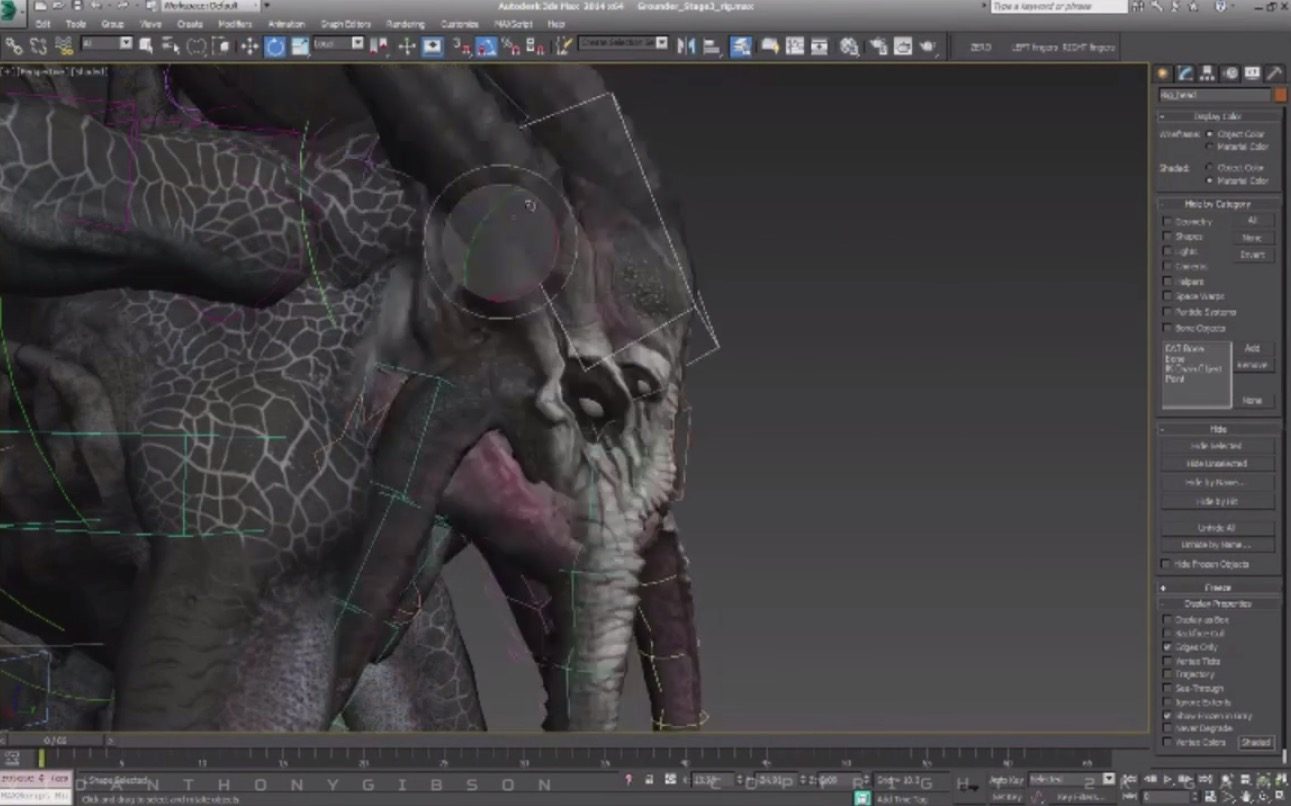
Task: Open reference coordinate system dropdown
Action: (339, 44)
